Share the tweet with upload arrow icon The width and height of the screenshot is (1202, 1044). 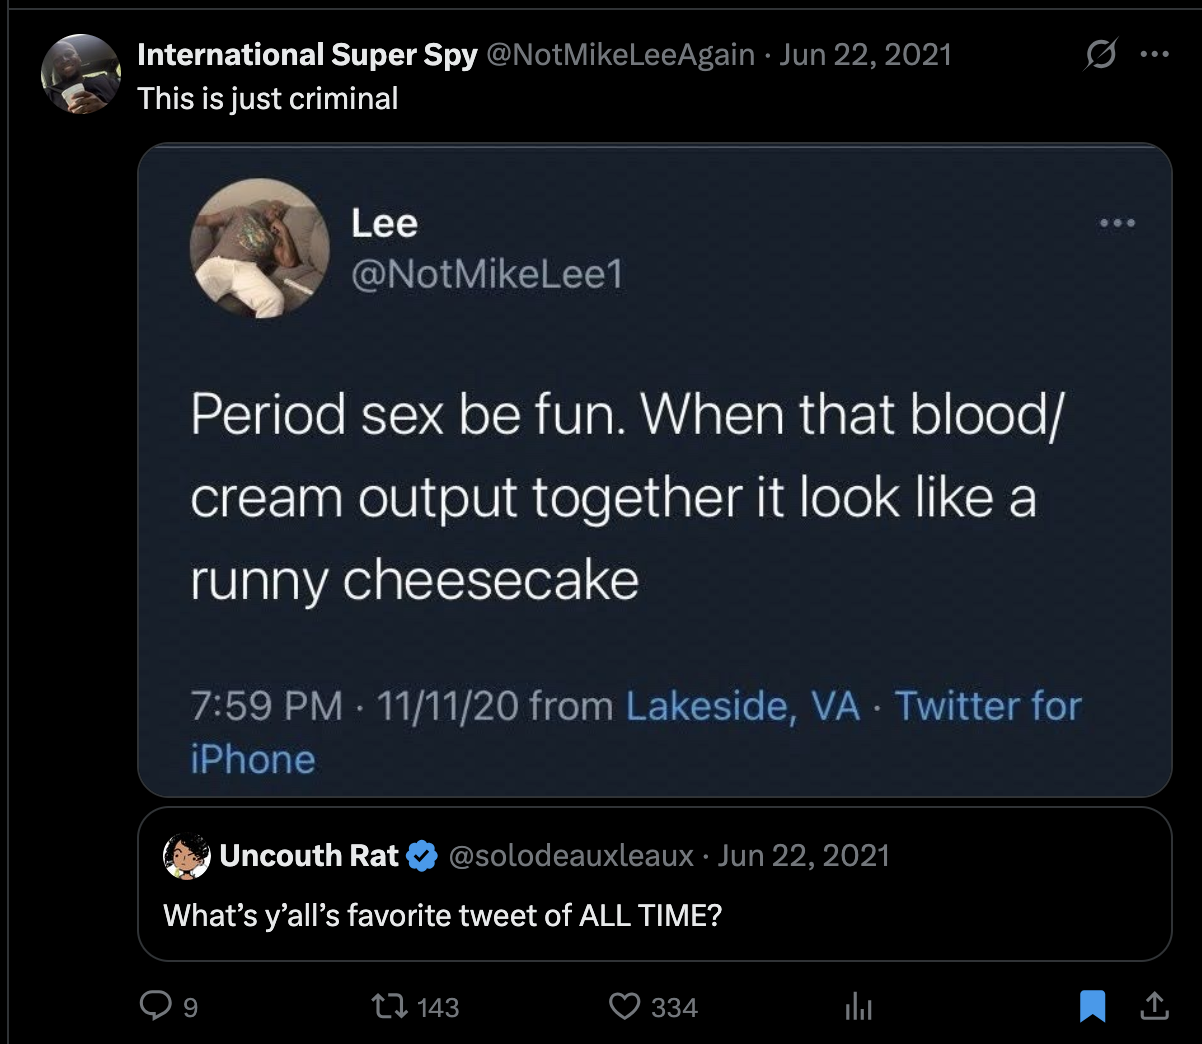tap(1154, 1005)
